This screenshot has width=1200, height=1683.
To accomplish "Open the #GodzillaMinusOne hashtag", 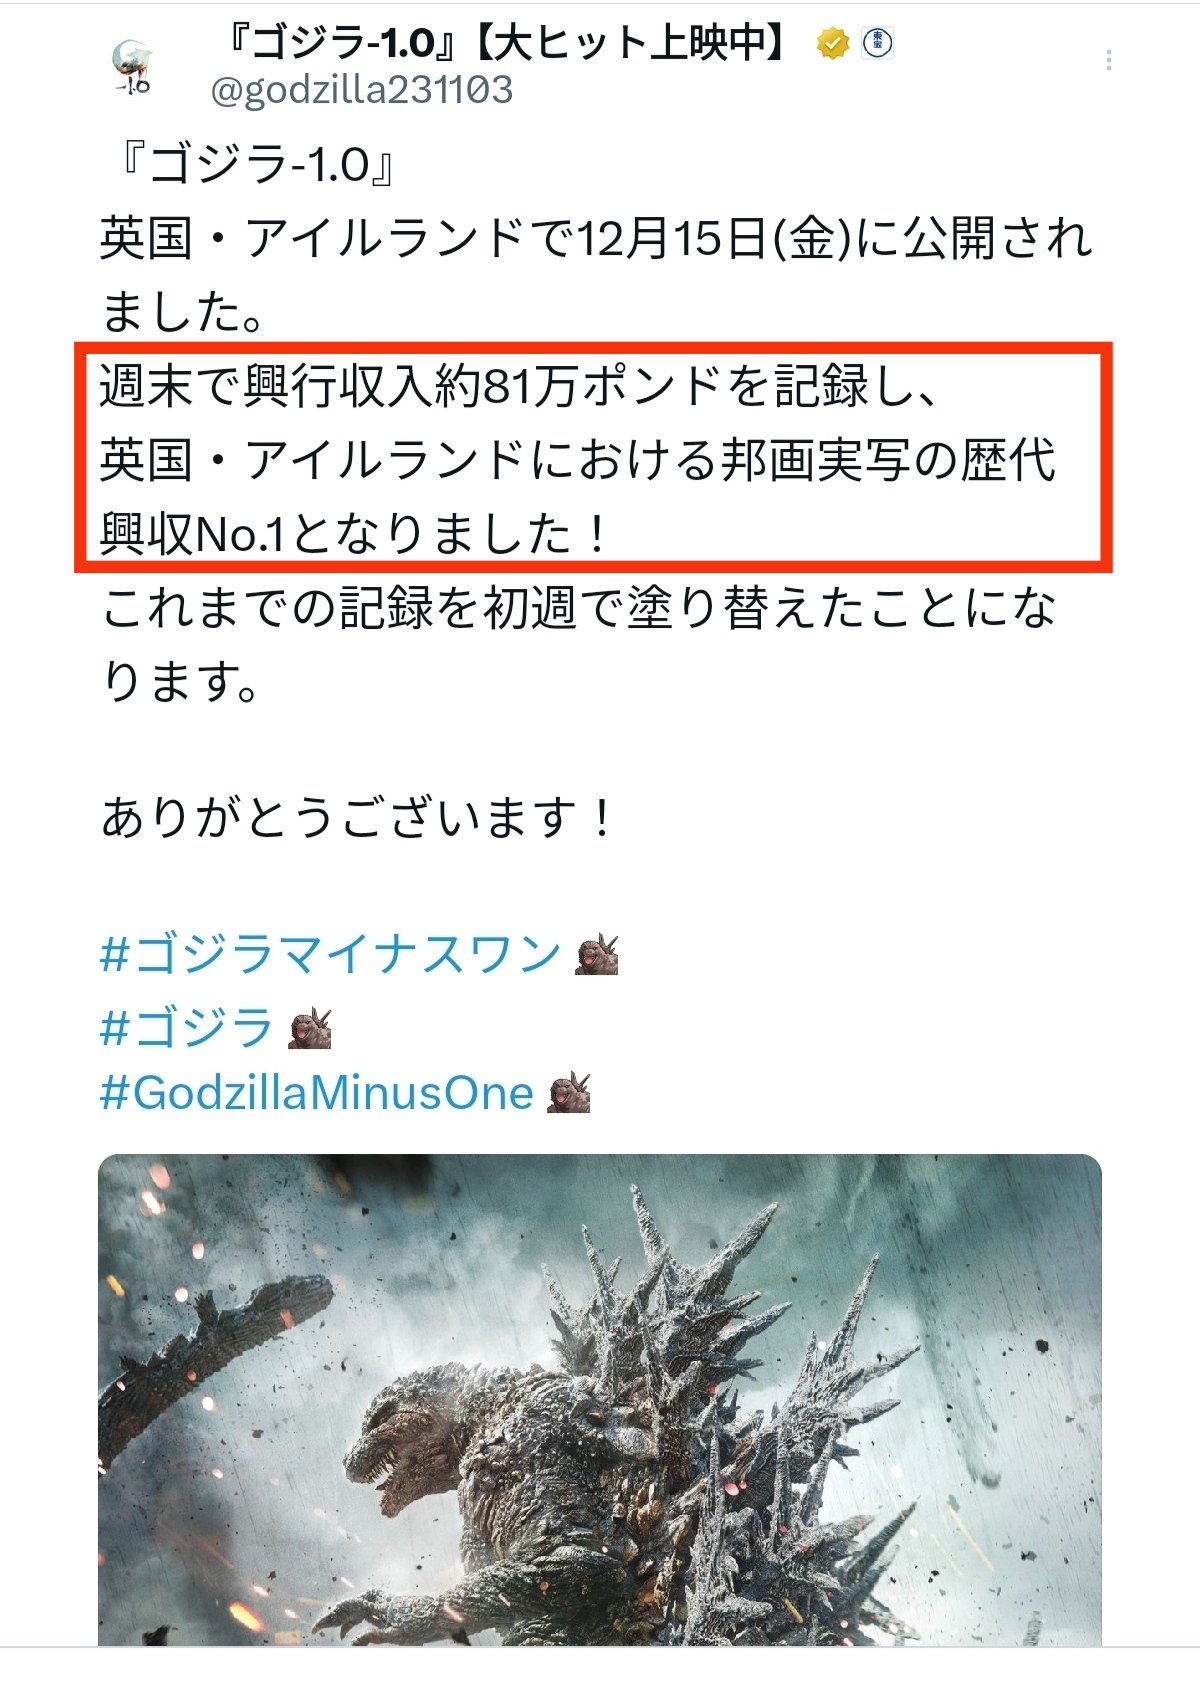I will [317, 1093].
